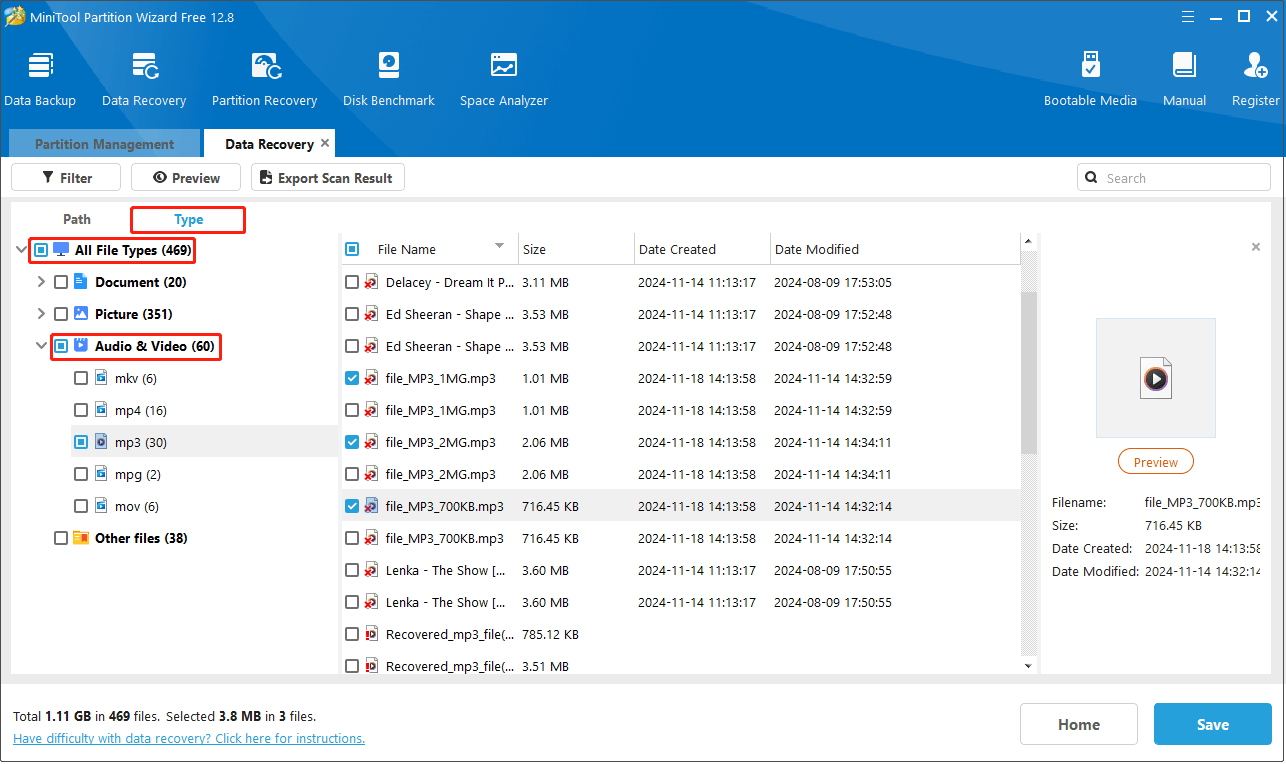Open the data recovery instructions link
The height and width of the screenshot is (764, 1286).
click(189, 739)
